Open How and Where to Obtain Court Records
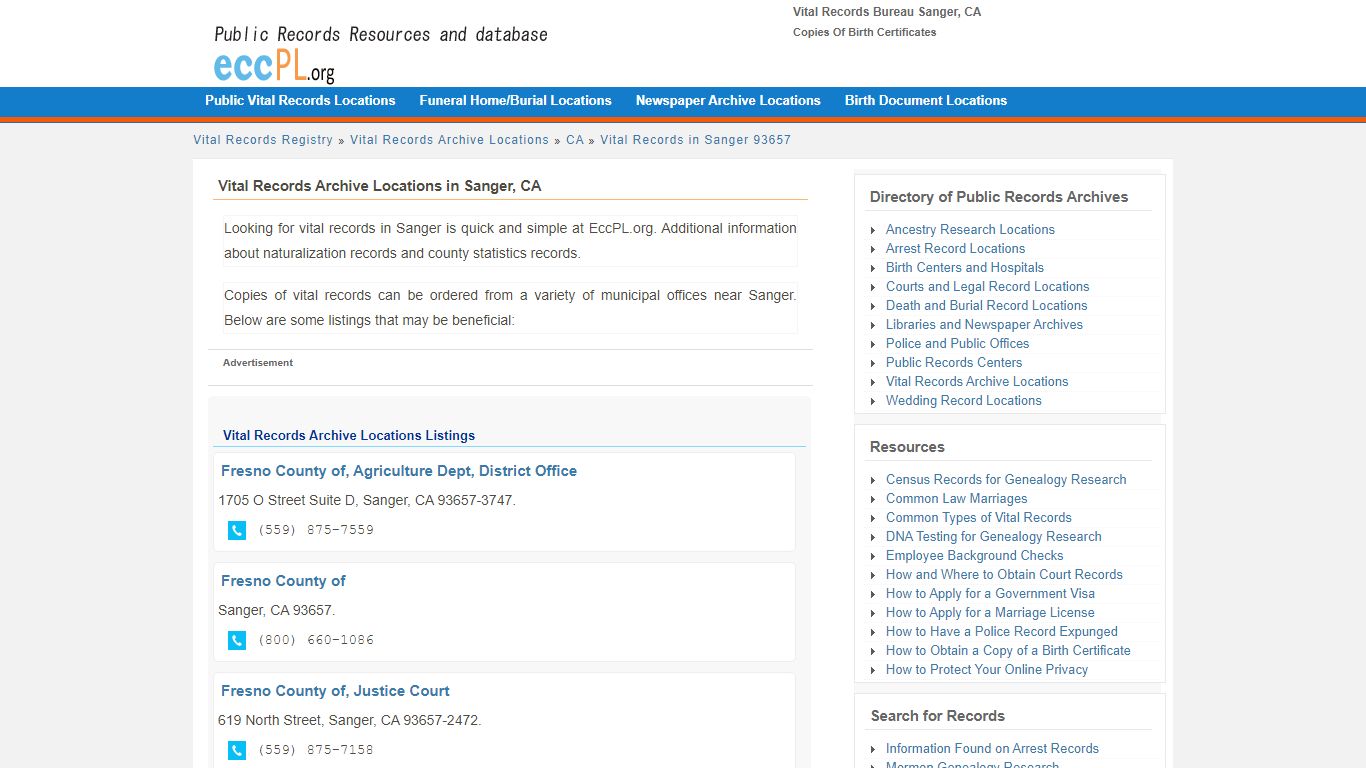Image resolution: width=1366 pixels, height=768 pixels. 1004,574
